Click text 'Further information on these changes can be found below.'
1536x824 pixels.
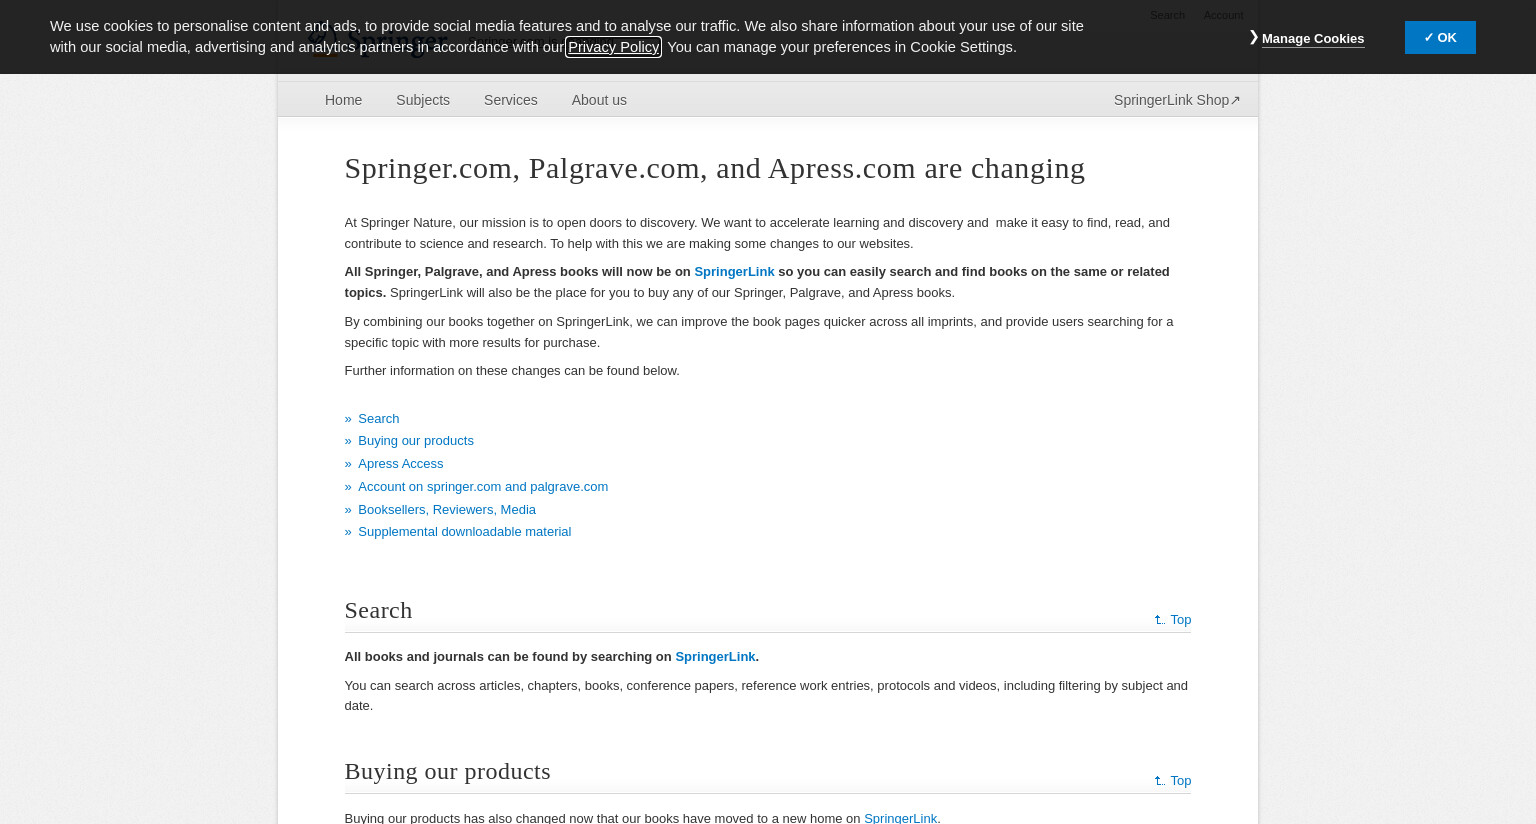coord(512,371)
